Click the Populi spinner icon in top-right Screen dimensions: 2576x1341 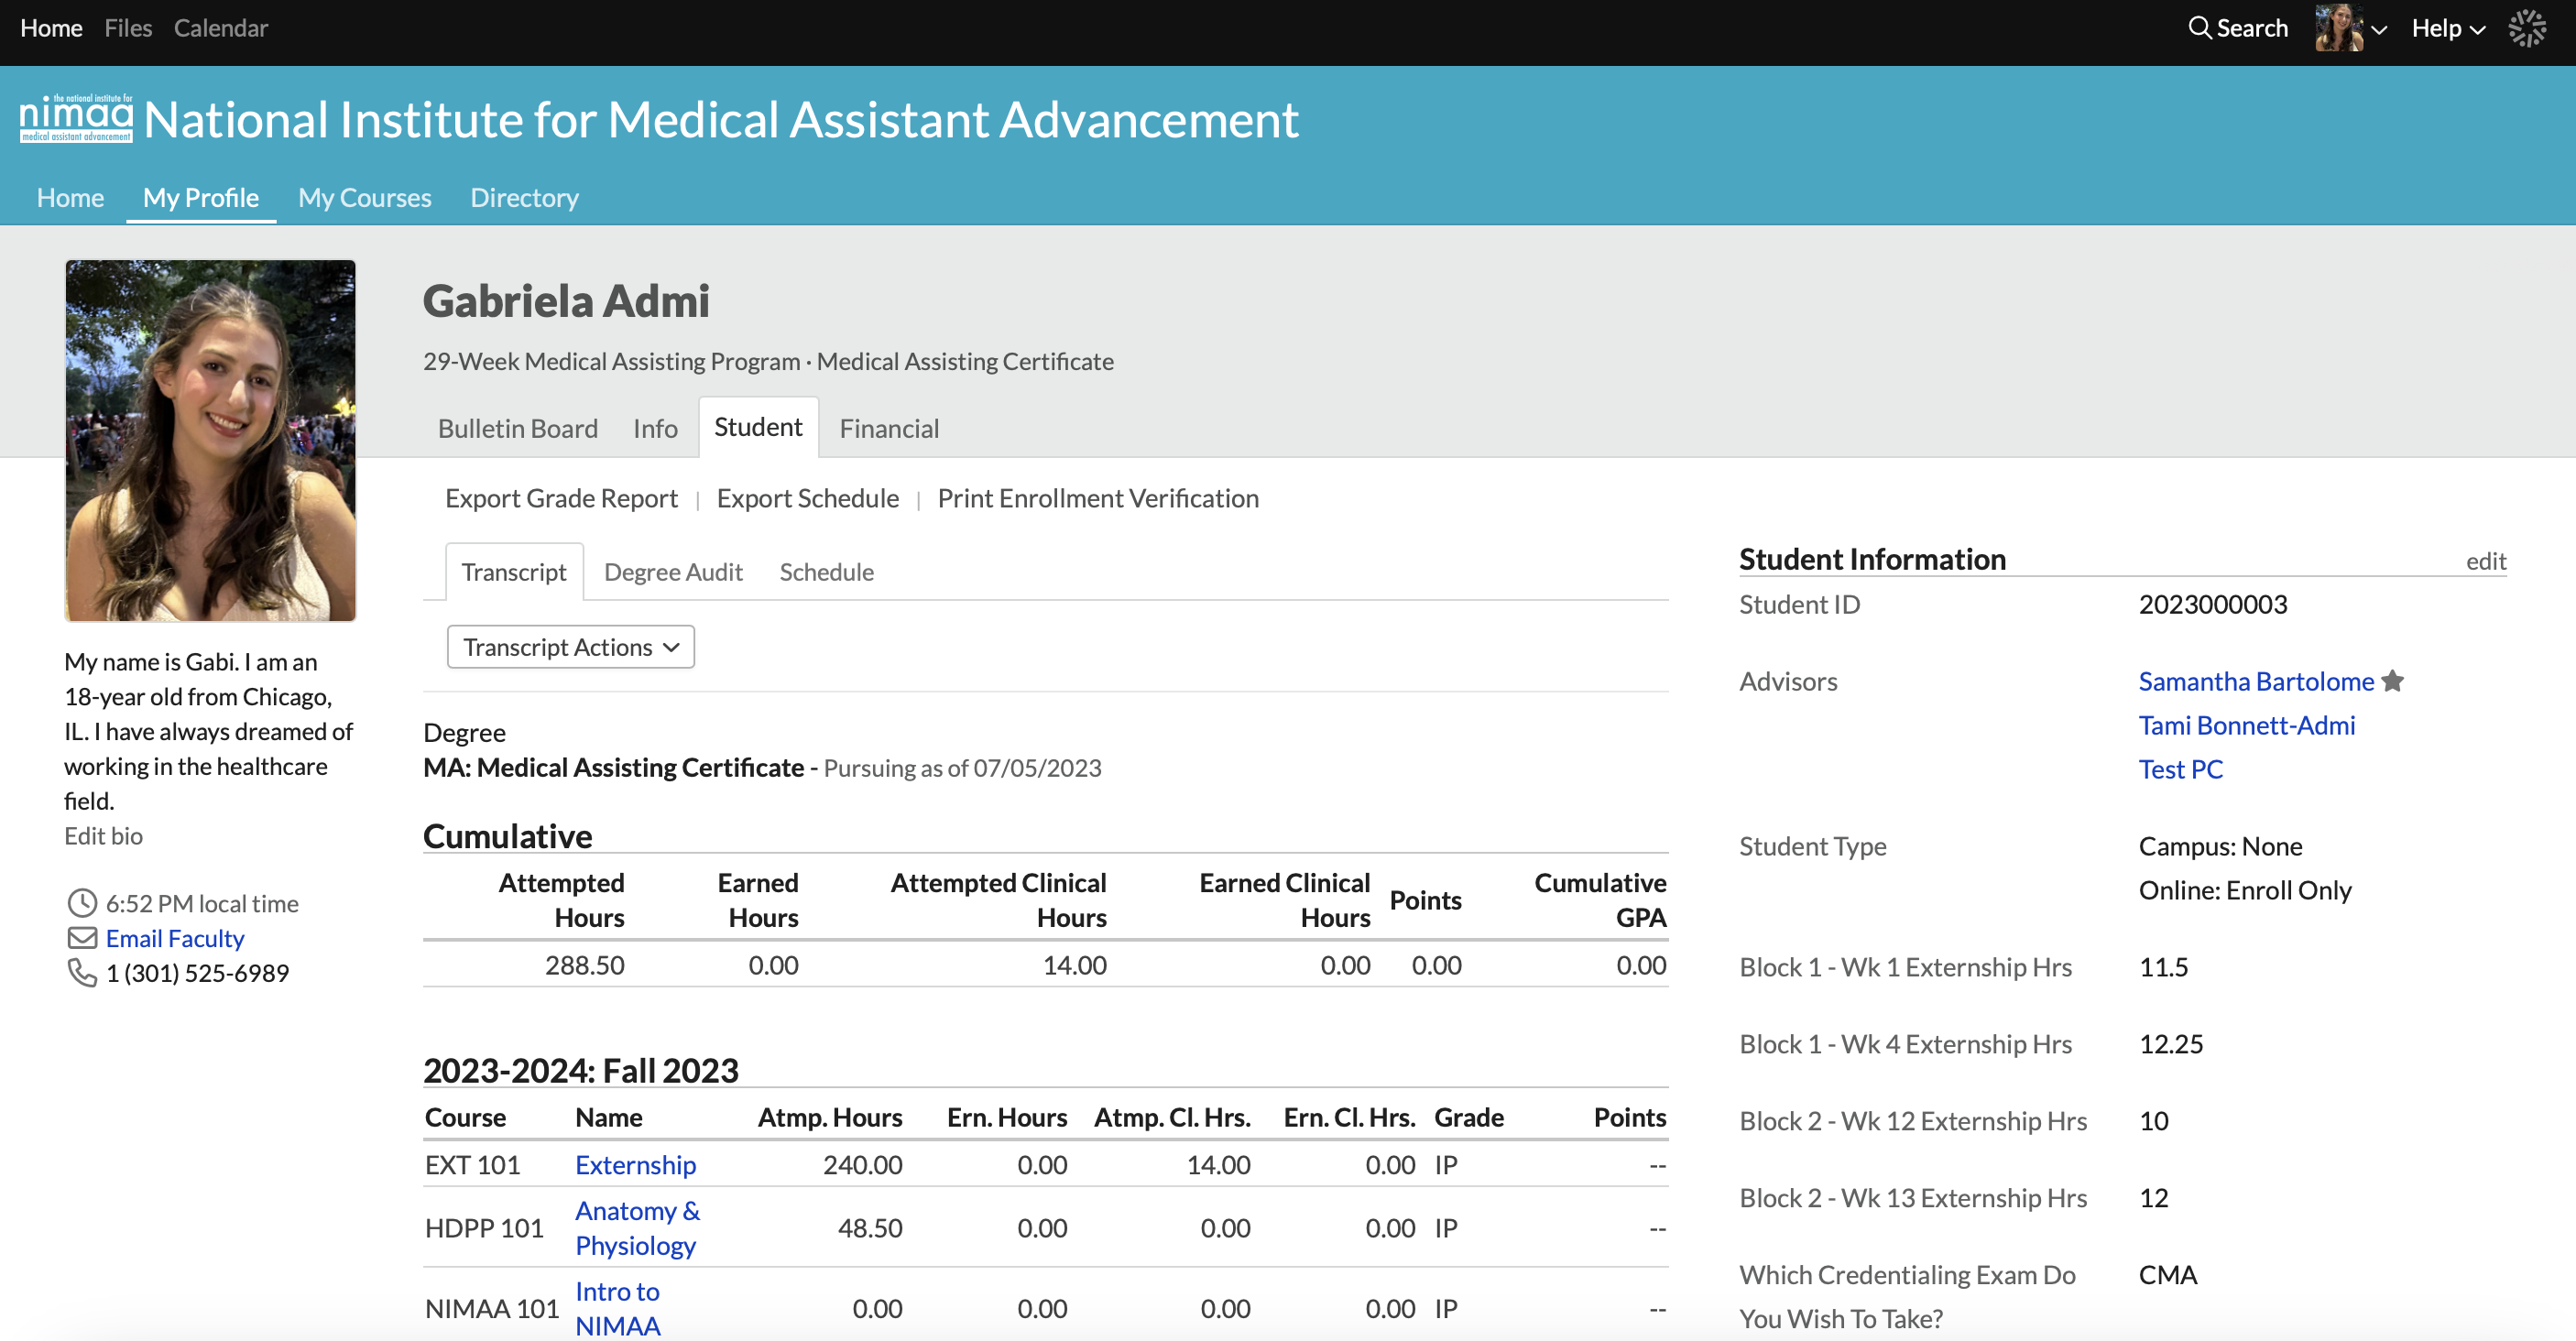click(2527, 28)
